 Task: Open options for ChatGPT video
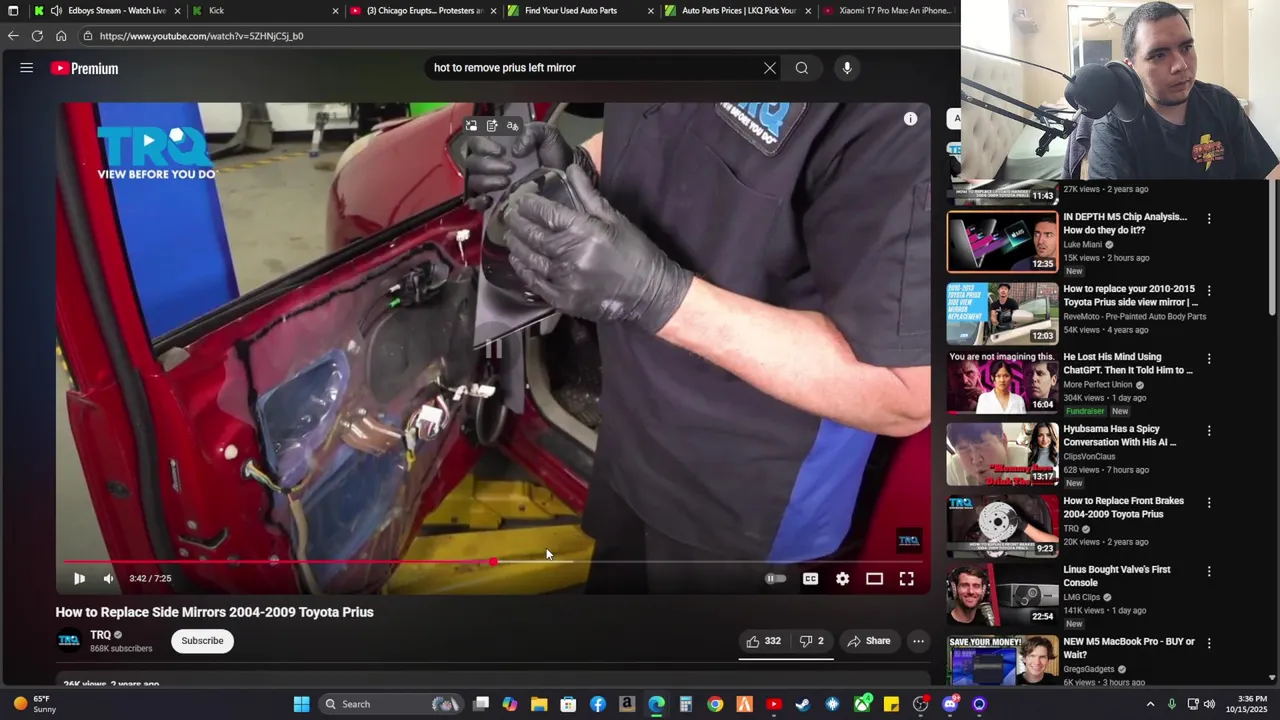(x=1209, y=359)
